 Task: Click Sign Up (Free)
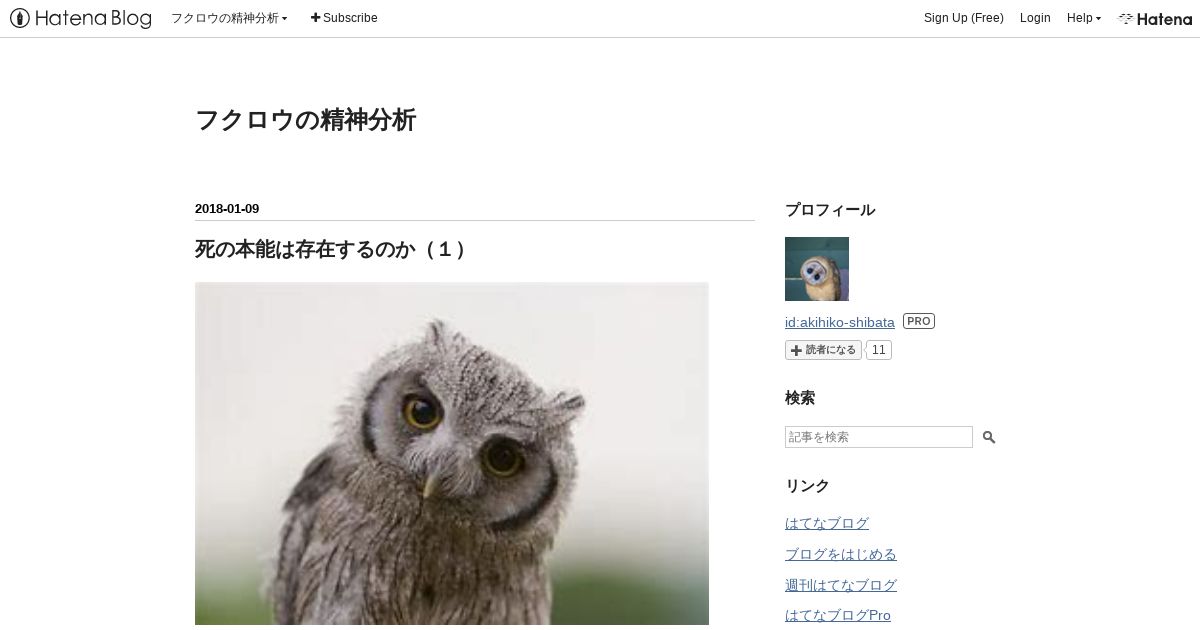pos(964,18)
